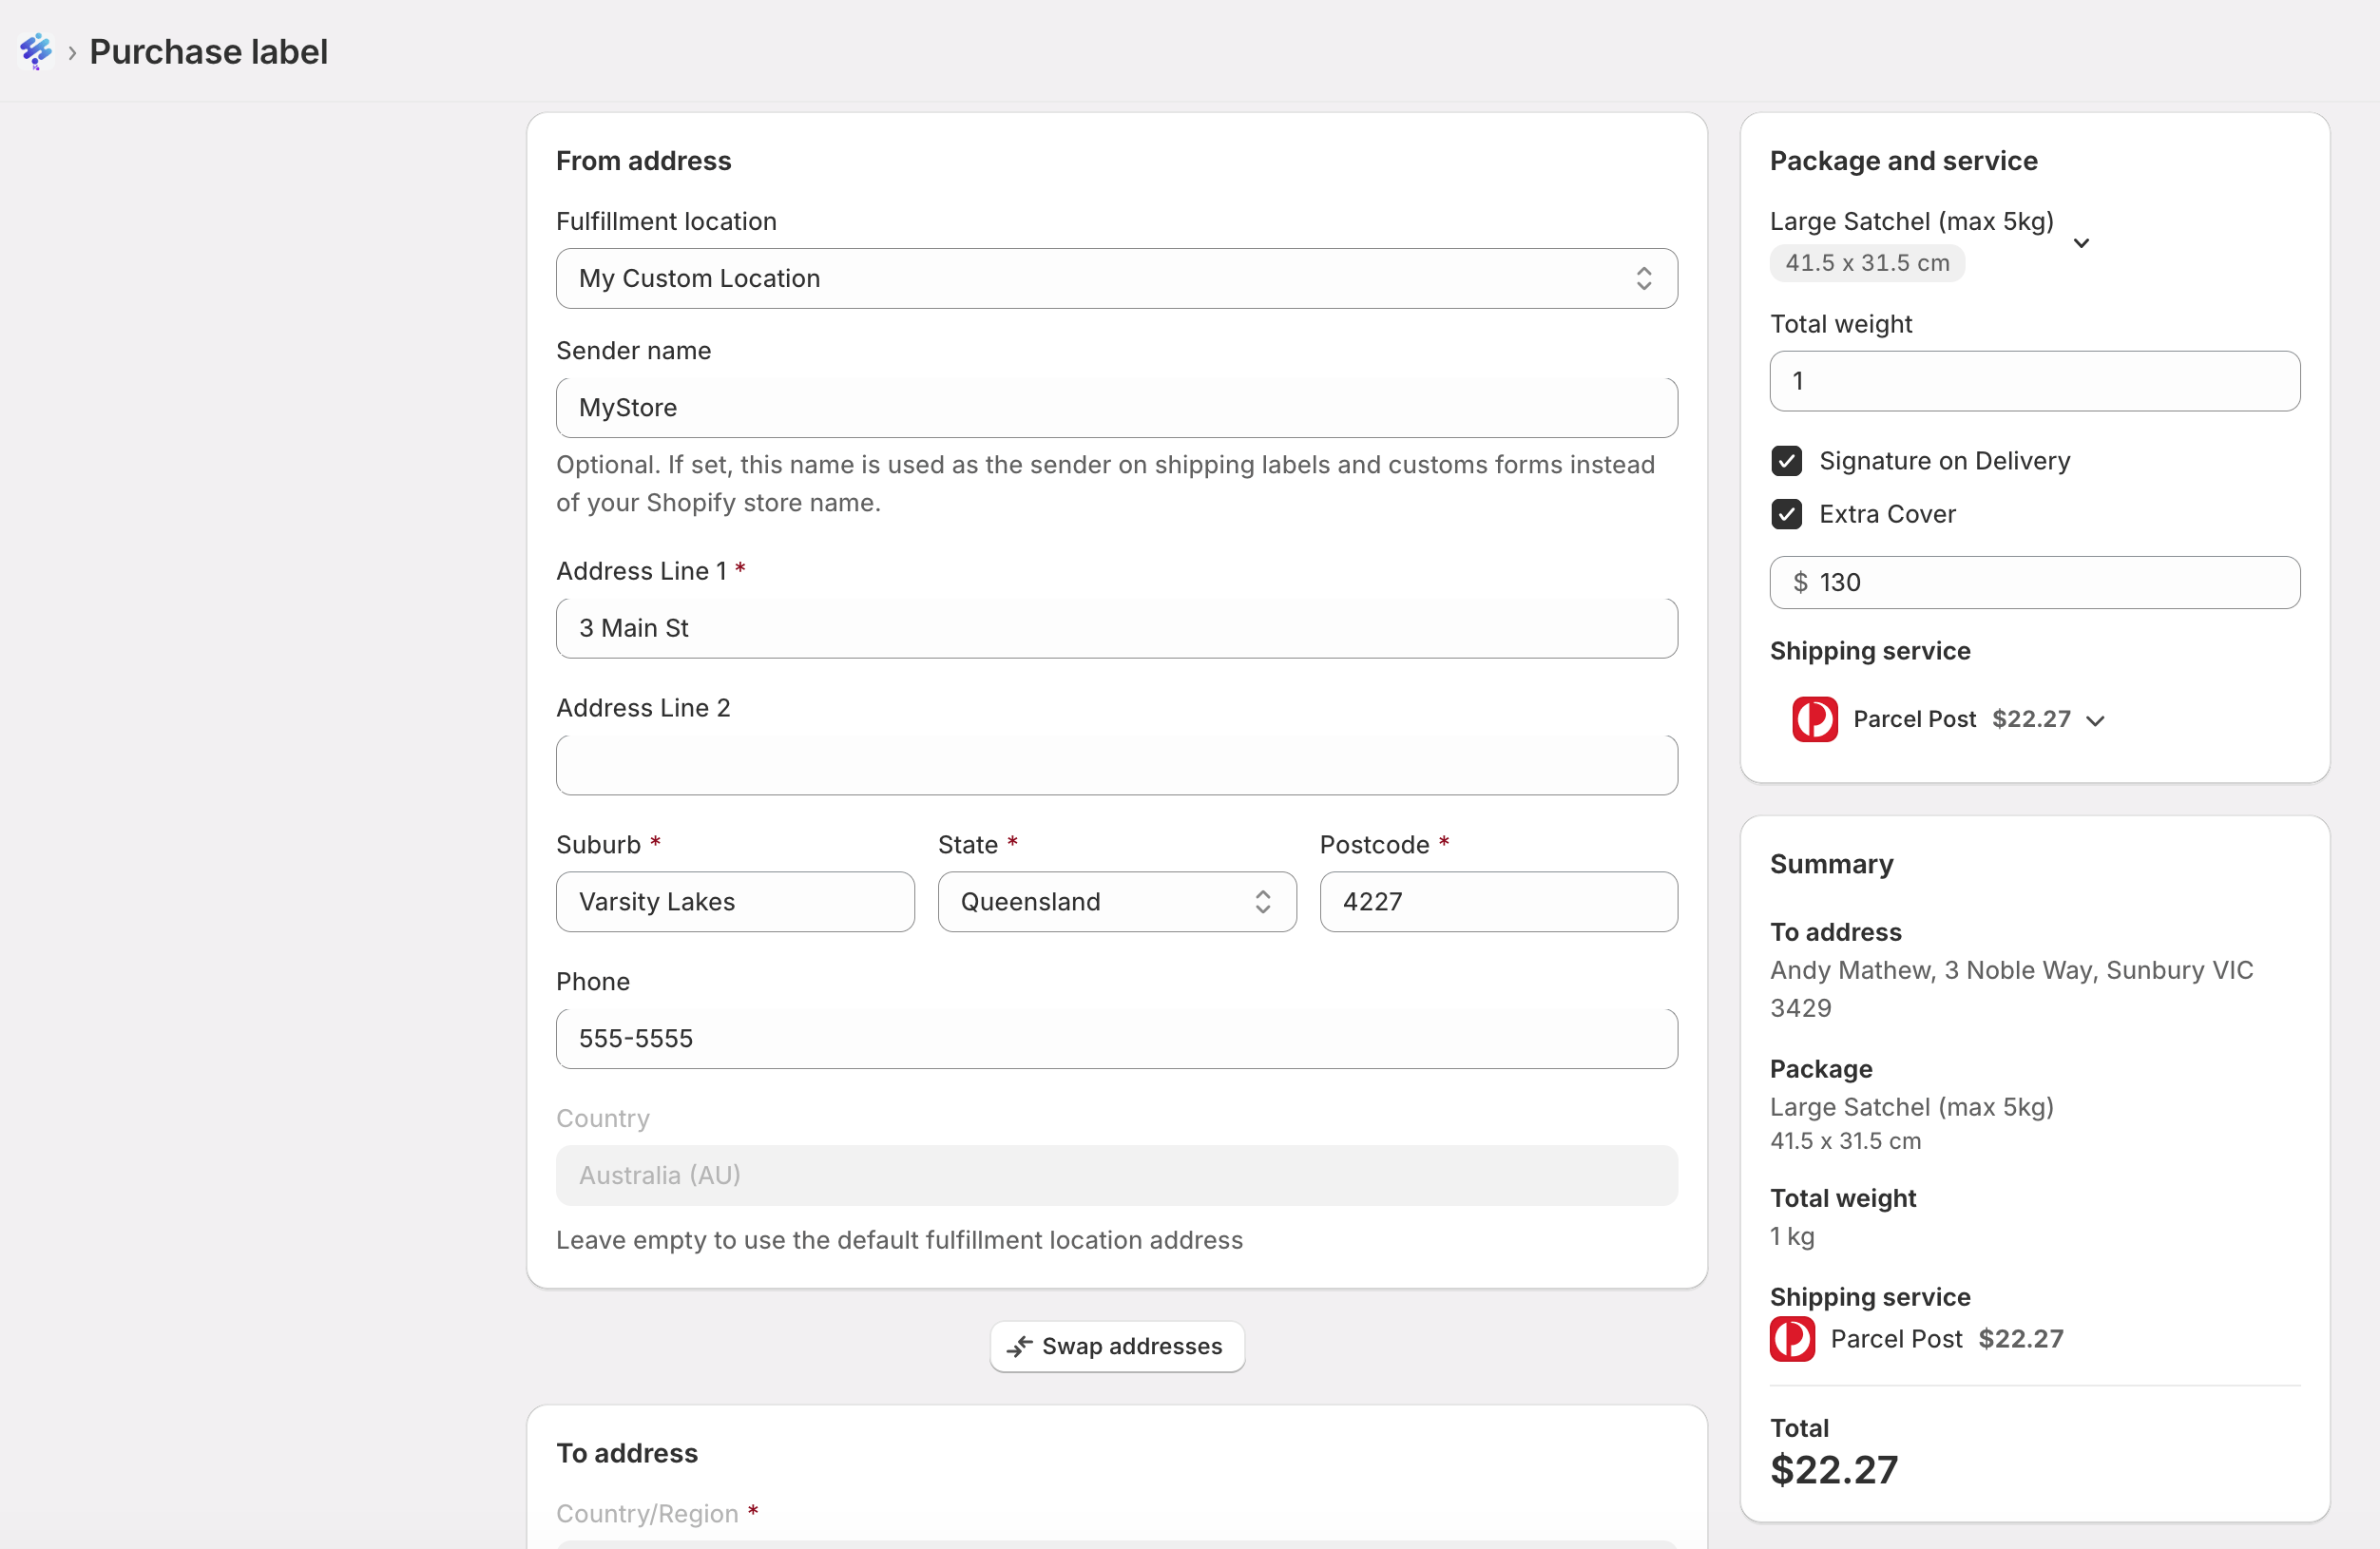Click the Phone field with 555-5555
The width and height of the screenshot is (2380, 1549).
click(x=1116, y=1039)
